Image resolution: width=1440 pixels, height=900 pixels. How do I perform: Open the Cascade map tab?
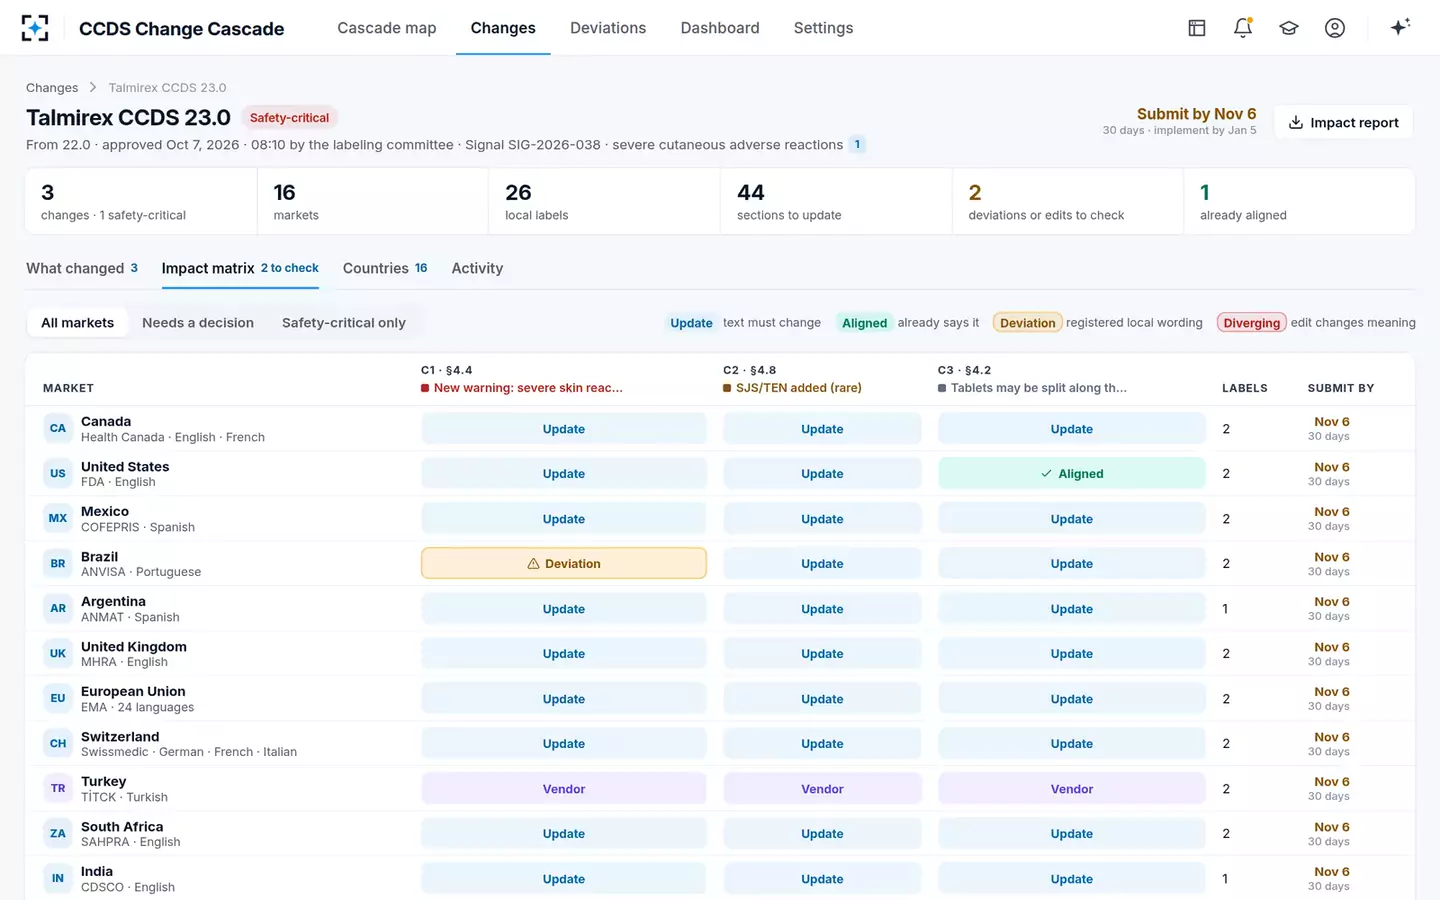[x=387, y=28]
